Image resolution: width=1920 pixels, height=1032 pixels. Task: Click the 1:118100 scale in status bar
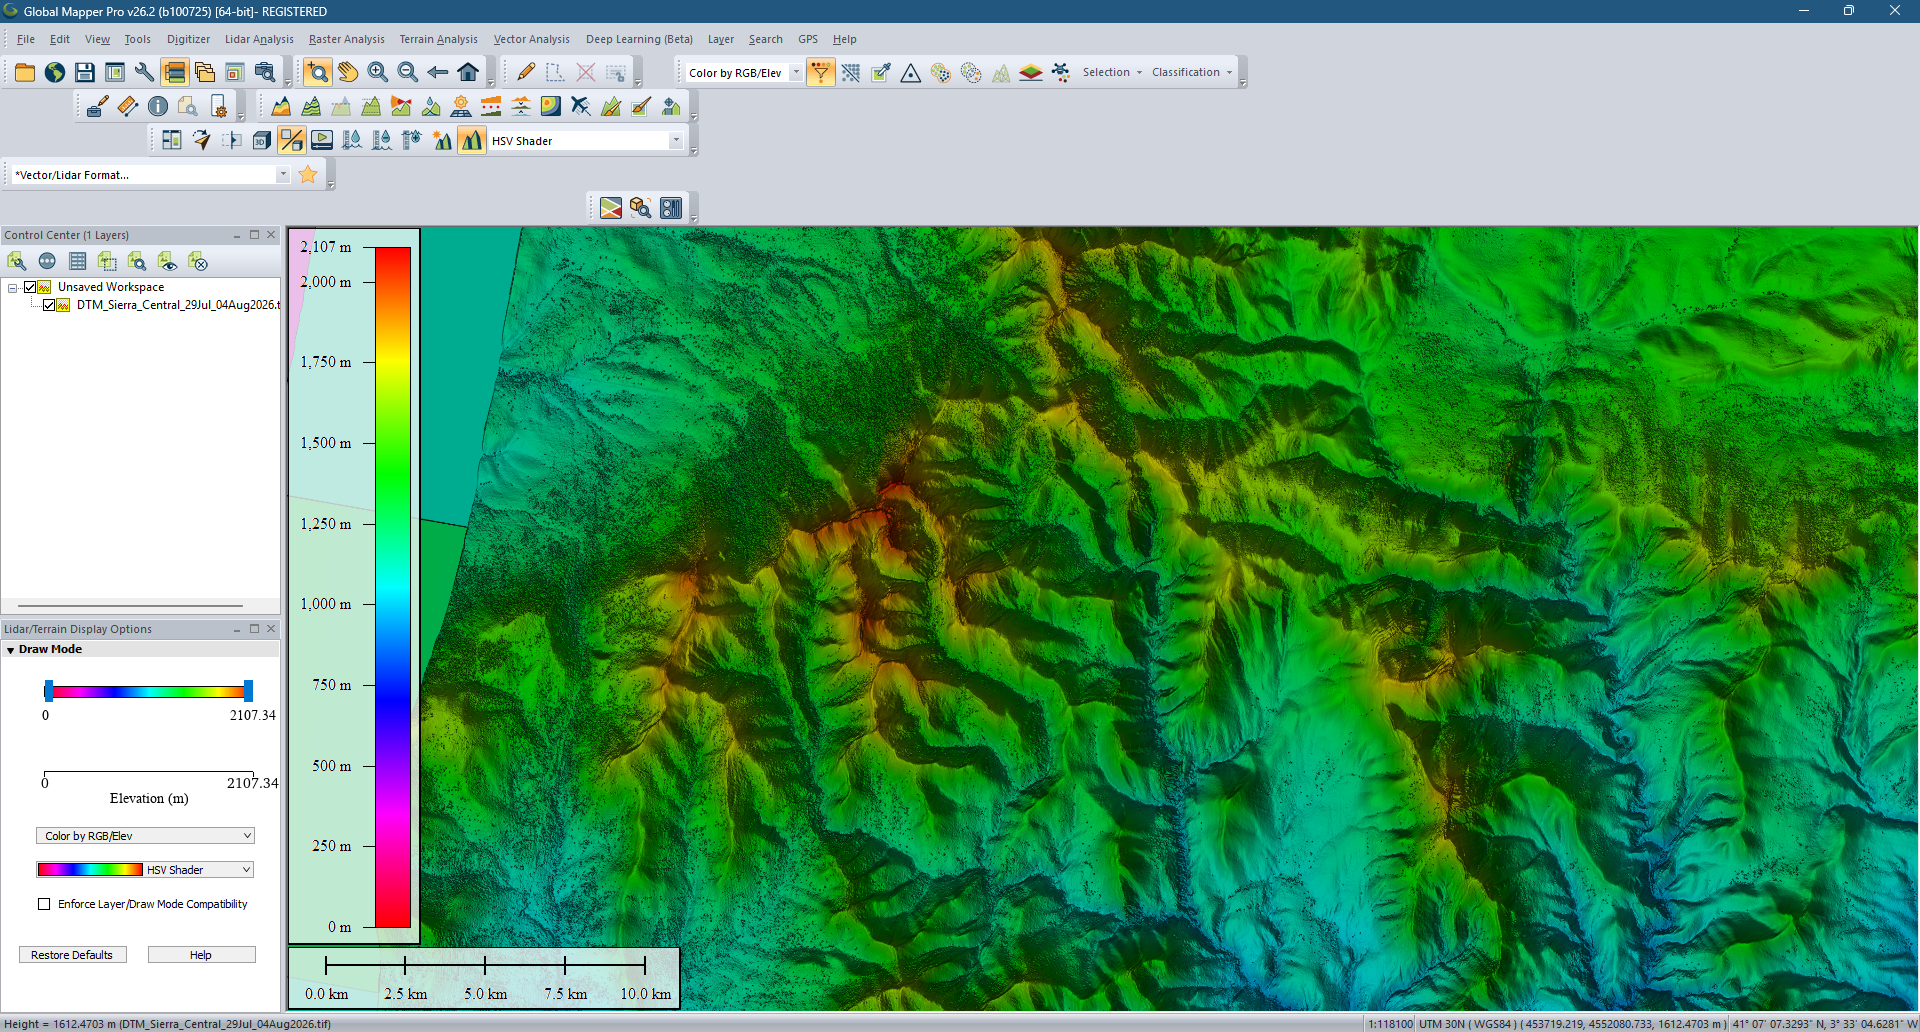point(1390,1024)
